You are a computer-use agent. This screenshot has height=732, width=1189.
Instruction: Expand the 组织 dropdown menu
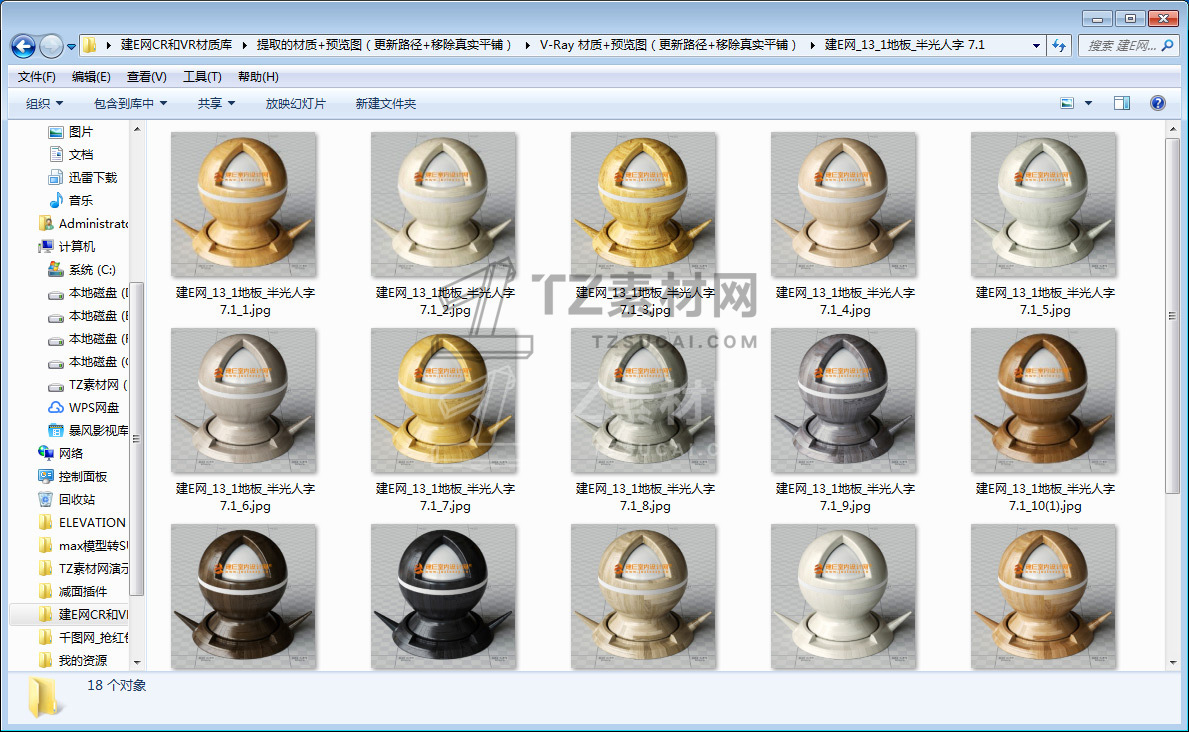pos(44,103)
